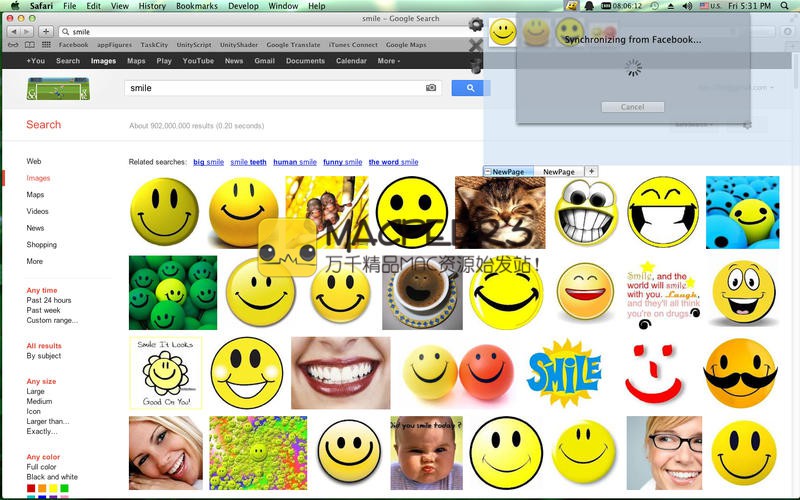Select the red color filter swatch
The width and height of the screenshot is (800, 500).
31,488
